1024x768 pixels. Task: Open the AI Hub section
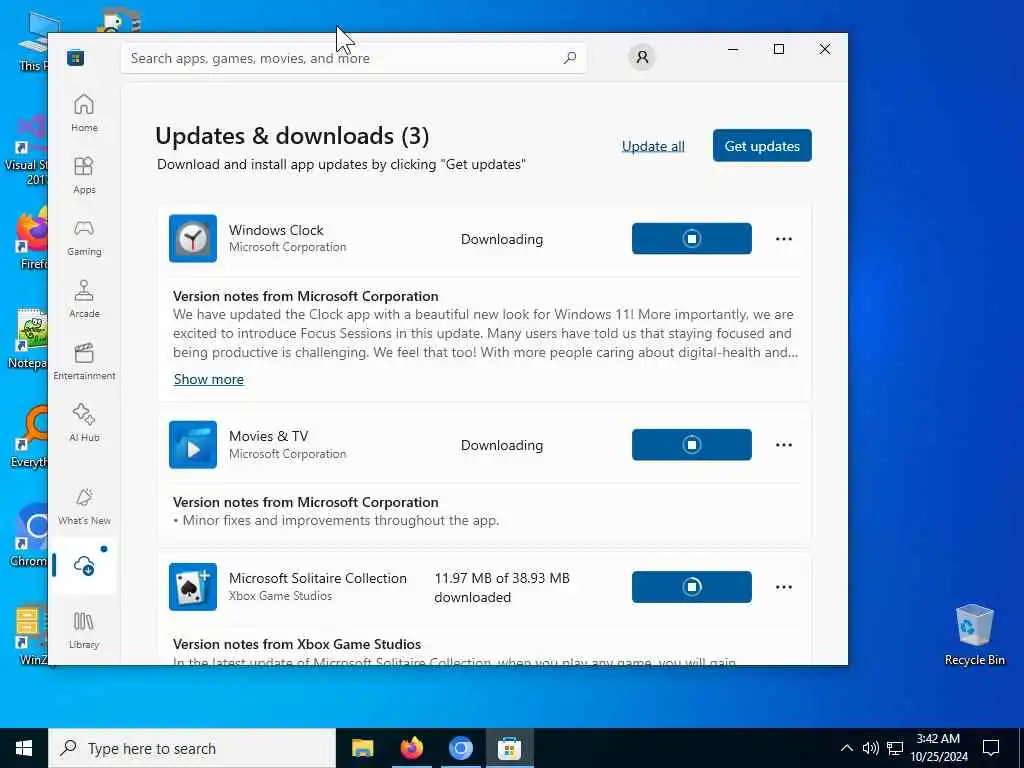[x=84, y=423]
